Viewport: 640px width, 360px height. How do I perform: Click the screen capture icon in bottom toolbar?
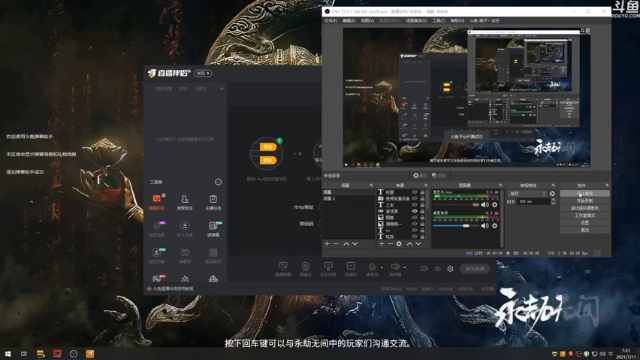(x=282, y=269)
